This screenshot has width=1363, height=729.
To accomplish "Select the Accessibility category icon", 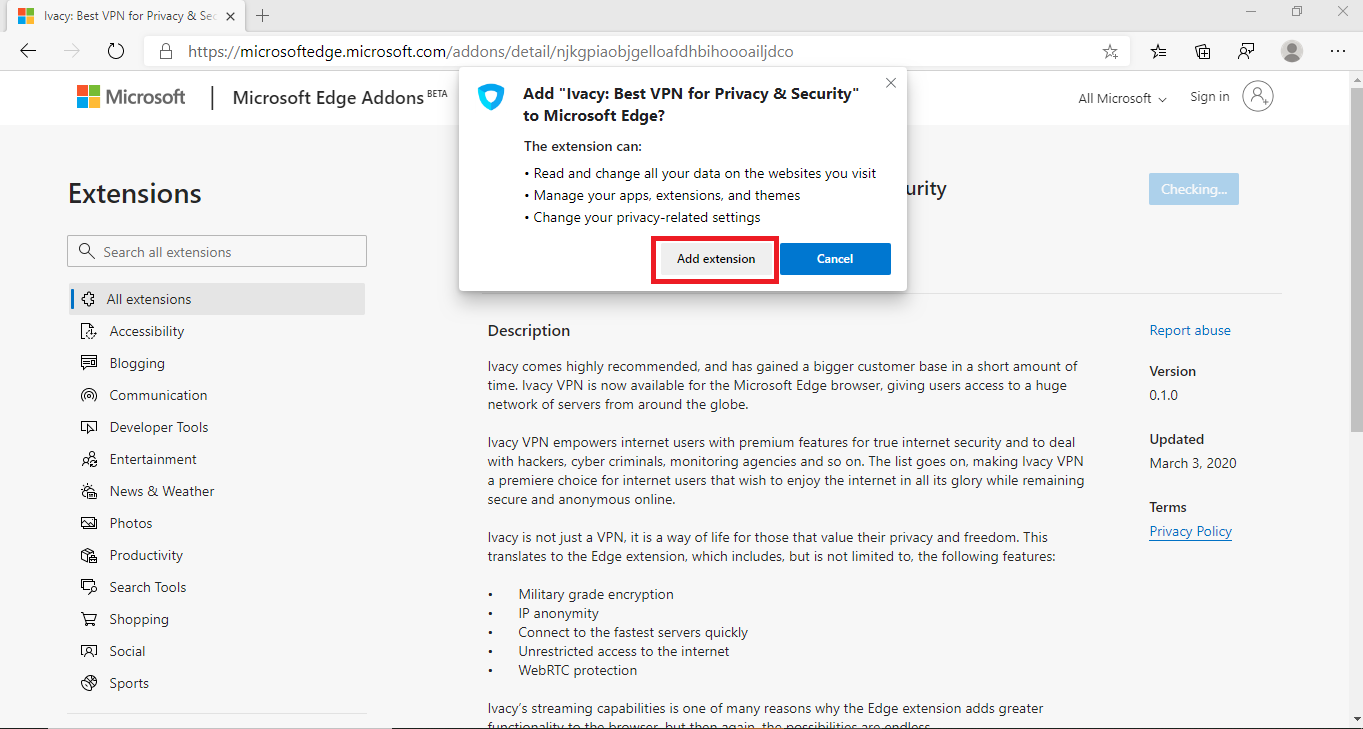I will click(89, 331).
